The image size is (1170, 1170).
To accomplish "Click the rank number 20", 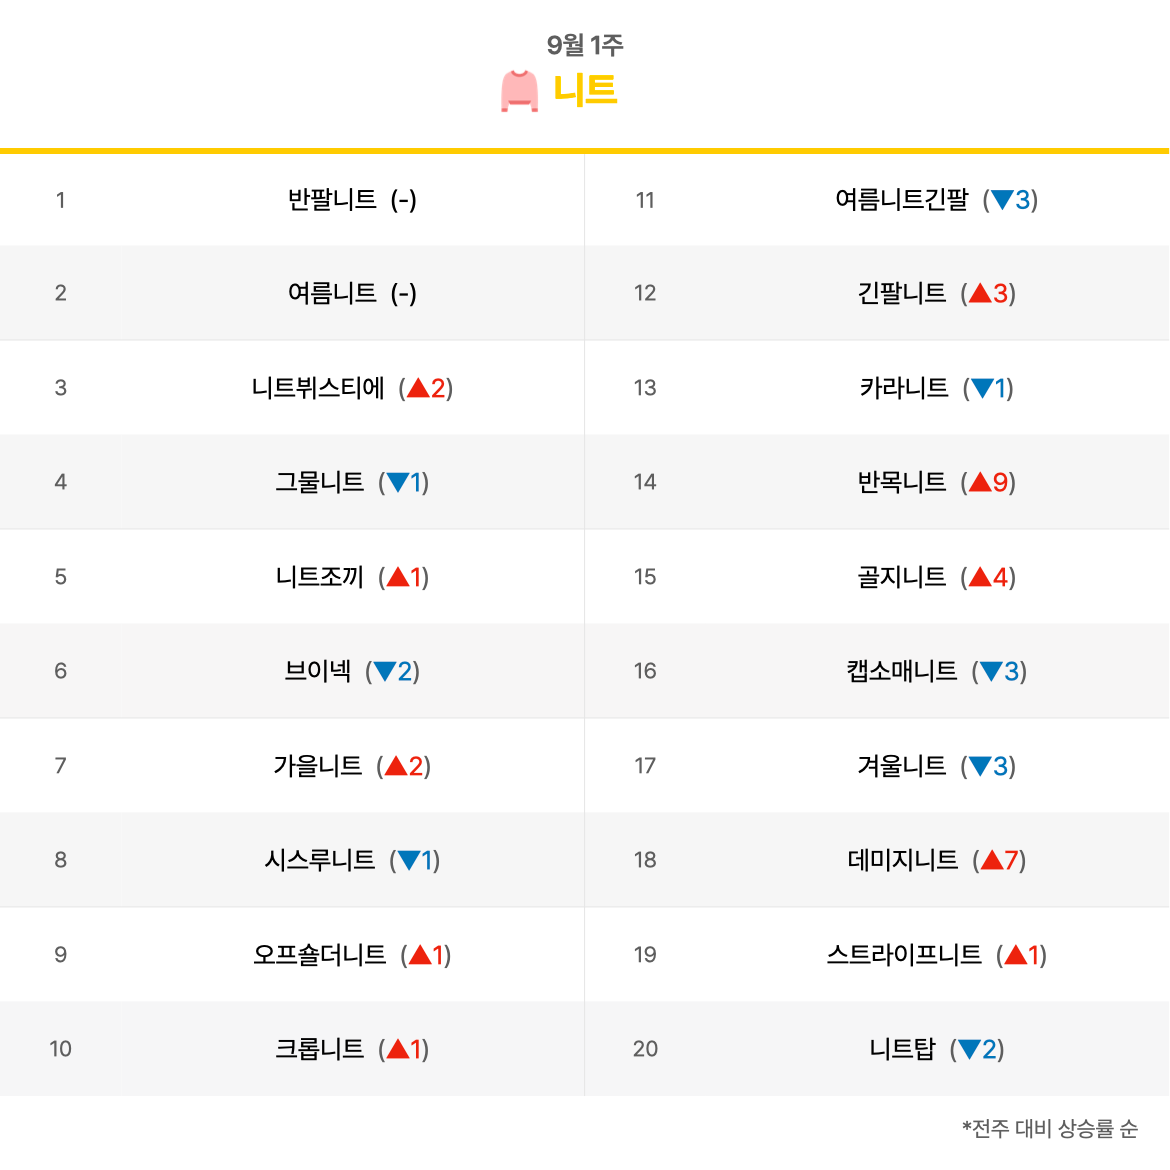I will click(x=645, y=1049).
